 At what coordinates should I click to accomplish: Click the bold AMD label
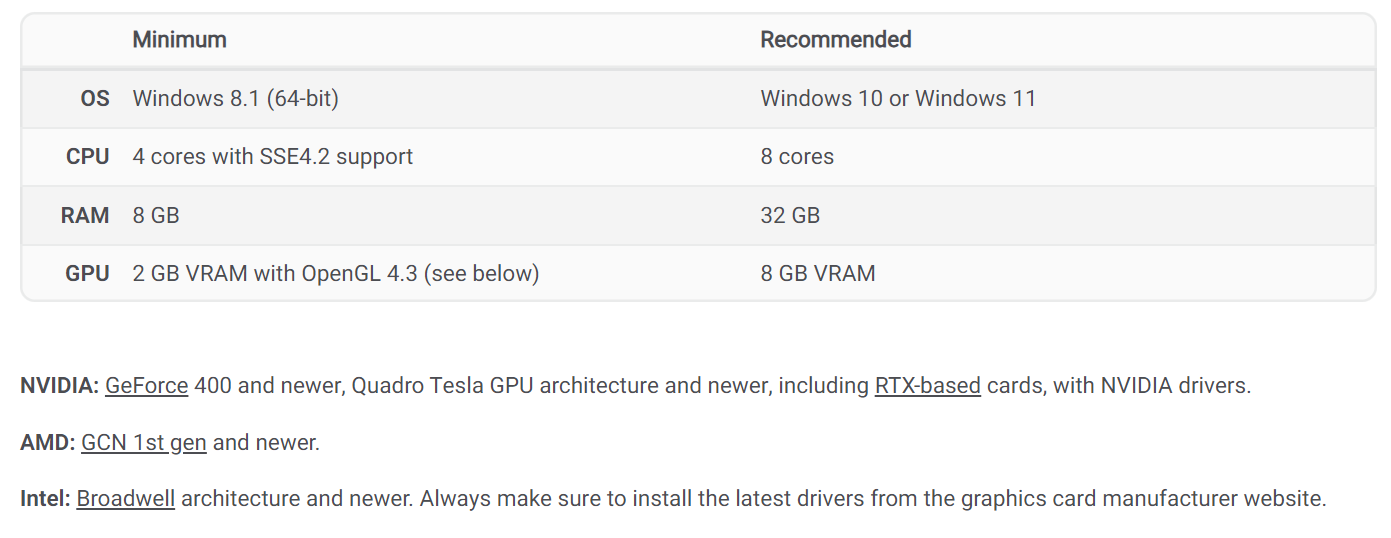pyautogui.click(x=47, y=442)
